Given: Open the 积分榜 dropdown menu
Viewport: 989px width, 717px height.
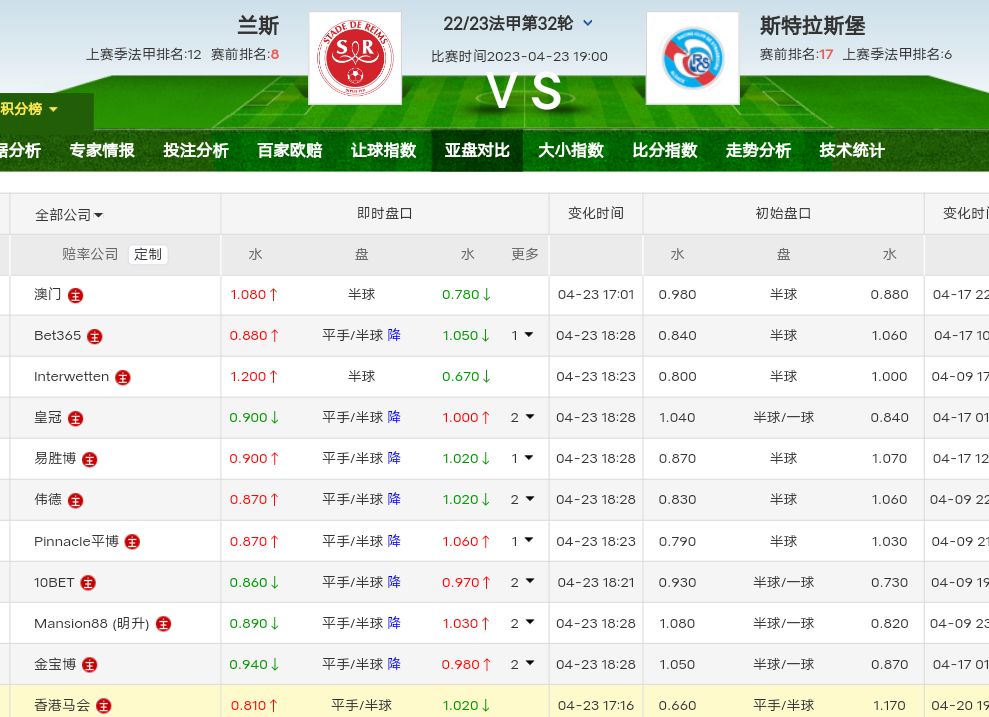Looking at the screenshot, I should tap(30, 109).
